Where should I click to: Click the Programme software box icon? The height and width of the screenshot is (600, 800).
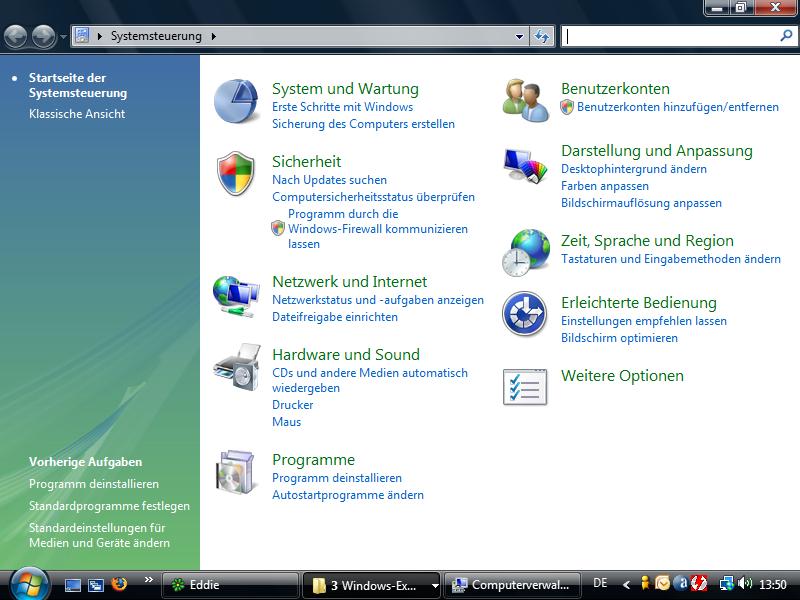[236, 473]
